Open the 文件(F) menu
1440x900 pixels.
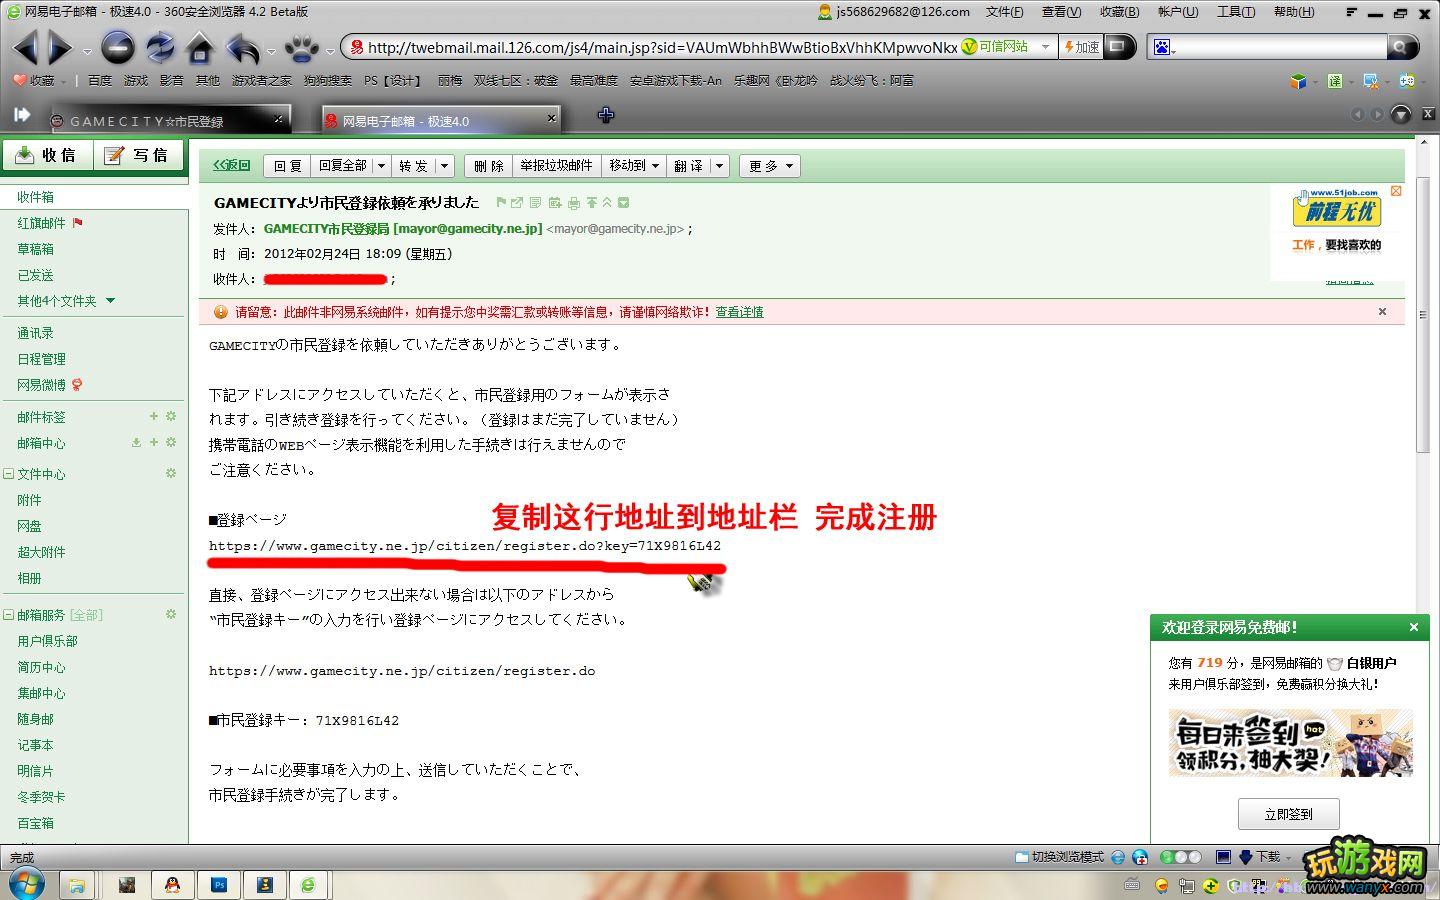click(x=1004, y=12)
